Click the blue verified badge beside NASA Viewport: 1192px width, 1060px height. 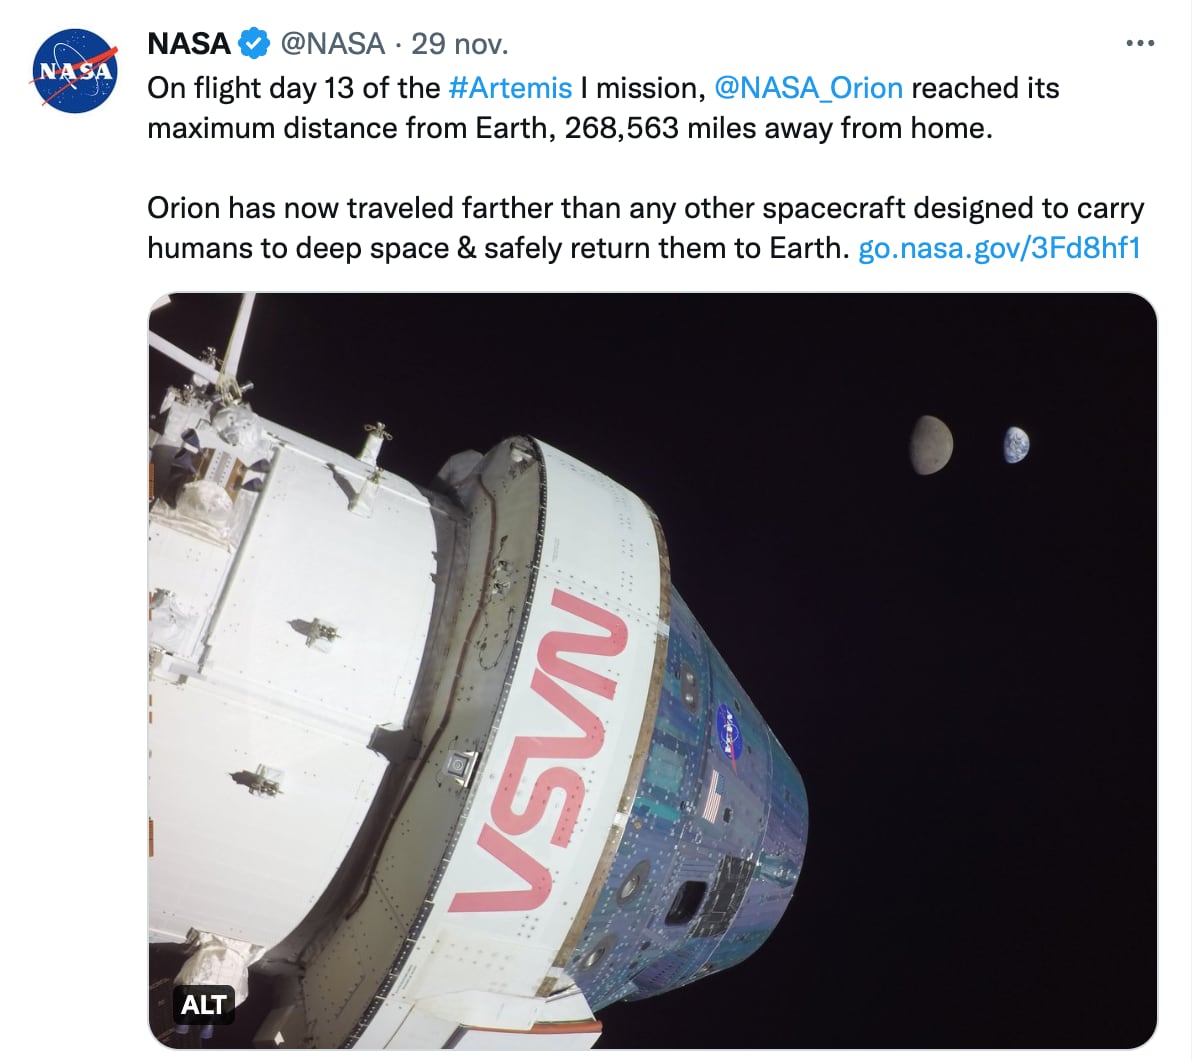[254, 44]
